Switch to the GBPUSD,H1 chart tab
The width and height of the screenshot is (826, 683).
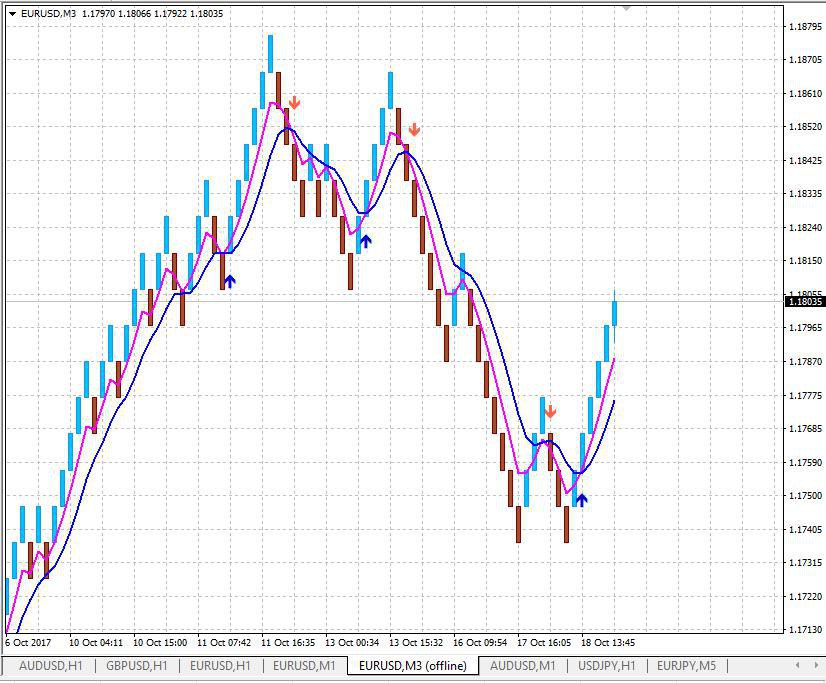(136, 666)
